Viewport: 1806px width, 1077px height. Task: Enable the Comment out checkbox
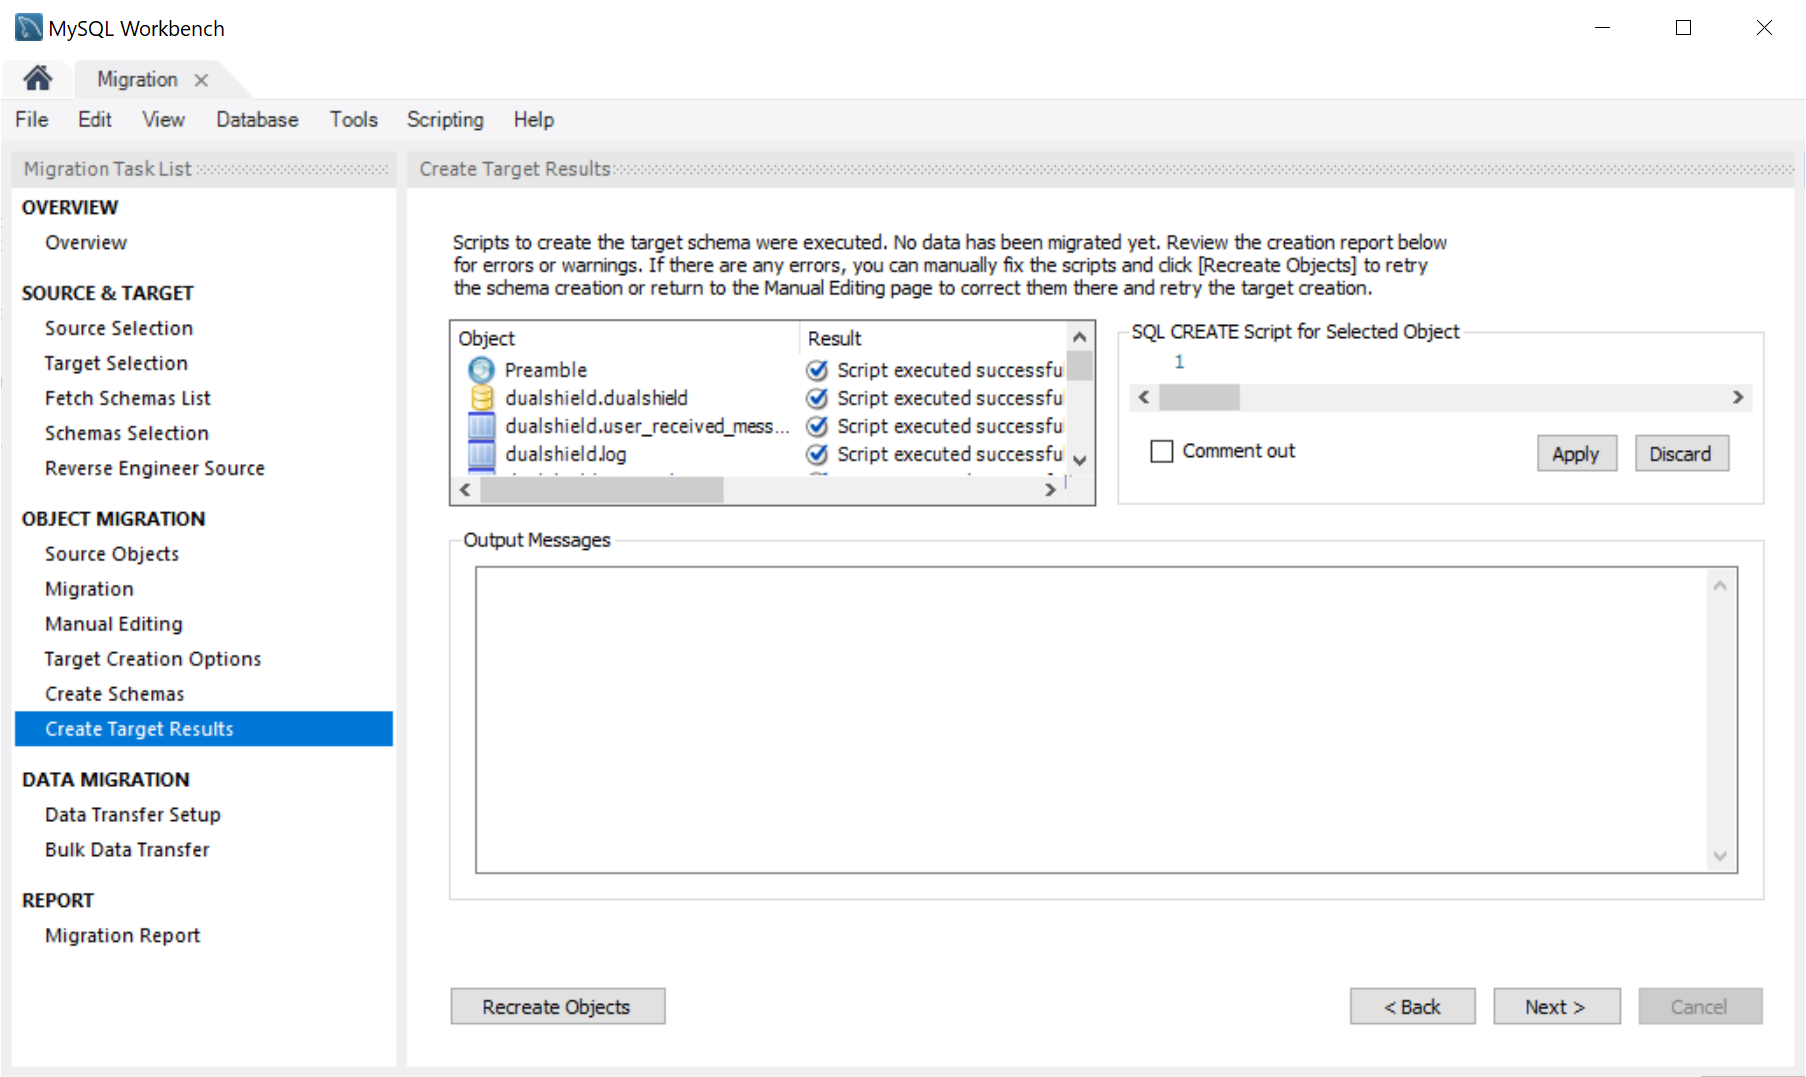point(1161,451)
